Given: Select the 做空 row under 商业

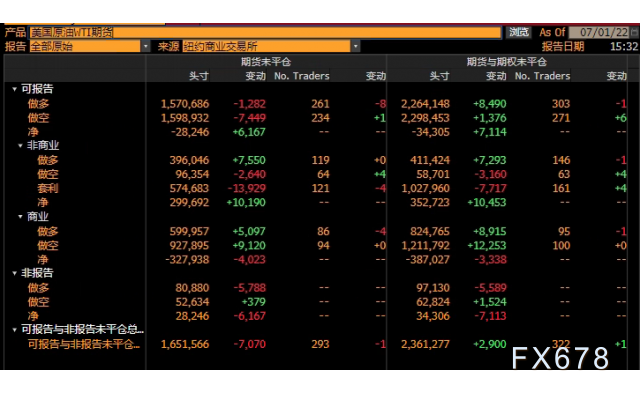Looking at the screenshot, I should (x=48, y=245).
